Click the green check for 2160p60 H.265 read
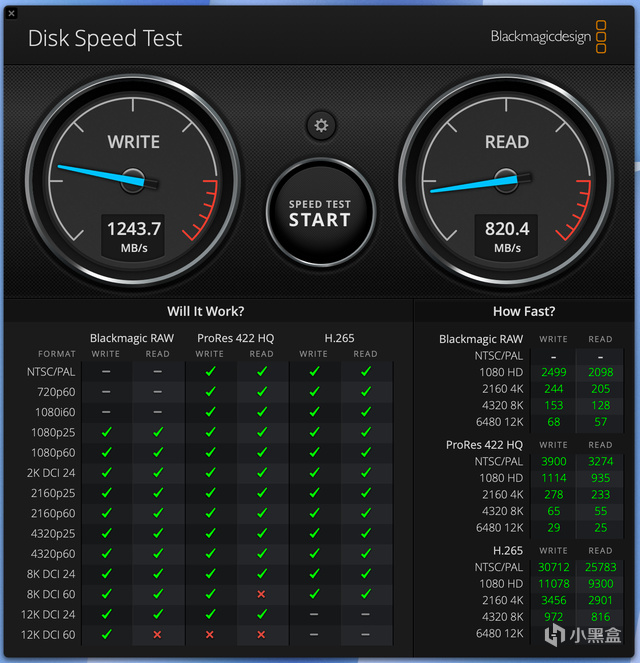The width and height of the screenshot is (640, 663). click(366, 513)
